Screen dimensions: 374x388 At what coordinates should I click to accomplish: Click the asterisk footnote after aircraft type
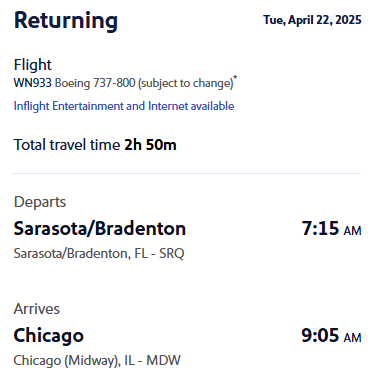[x=235, y=78]
